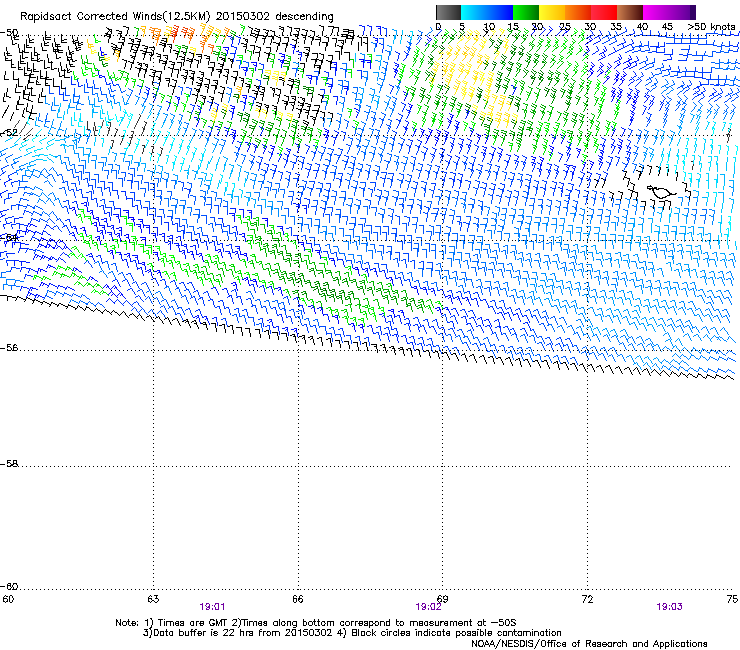Screen dimensions: 740x650
Task: Click the longitude label '66'
Action: point(298,599)
